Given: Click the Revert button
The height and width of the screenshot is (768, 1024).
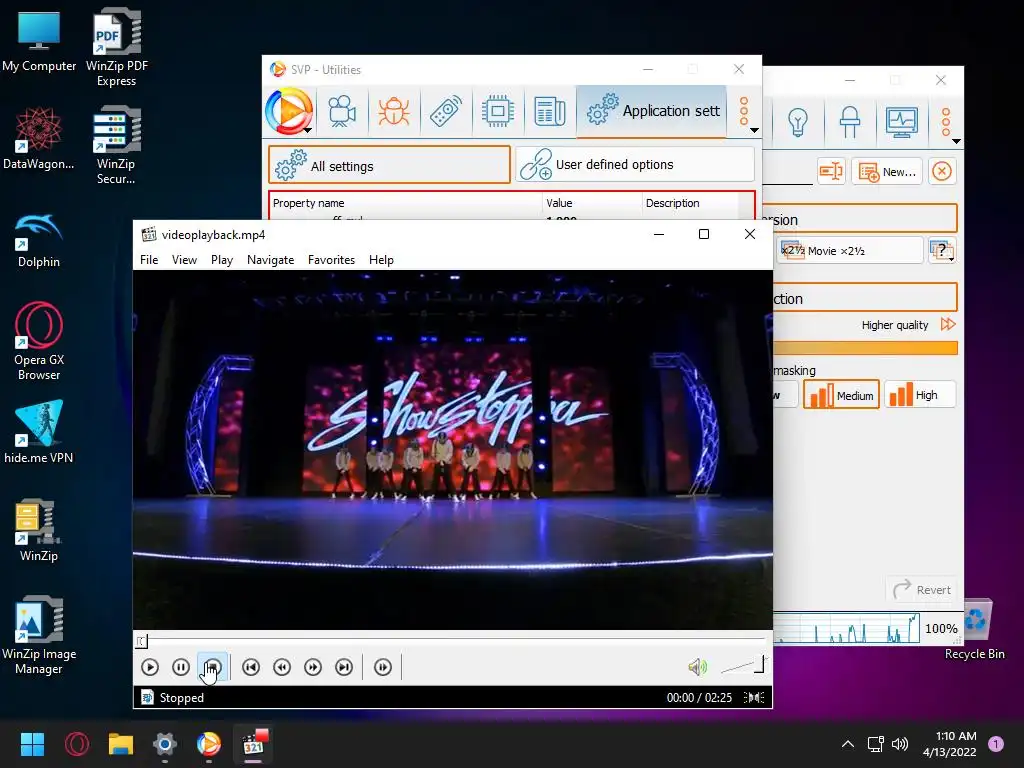Looking at the screenshot, I should click(x=922, y=590).
